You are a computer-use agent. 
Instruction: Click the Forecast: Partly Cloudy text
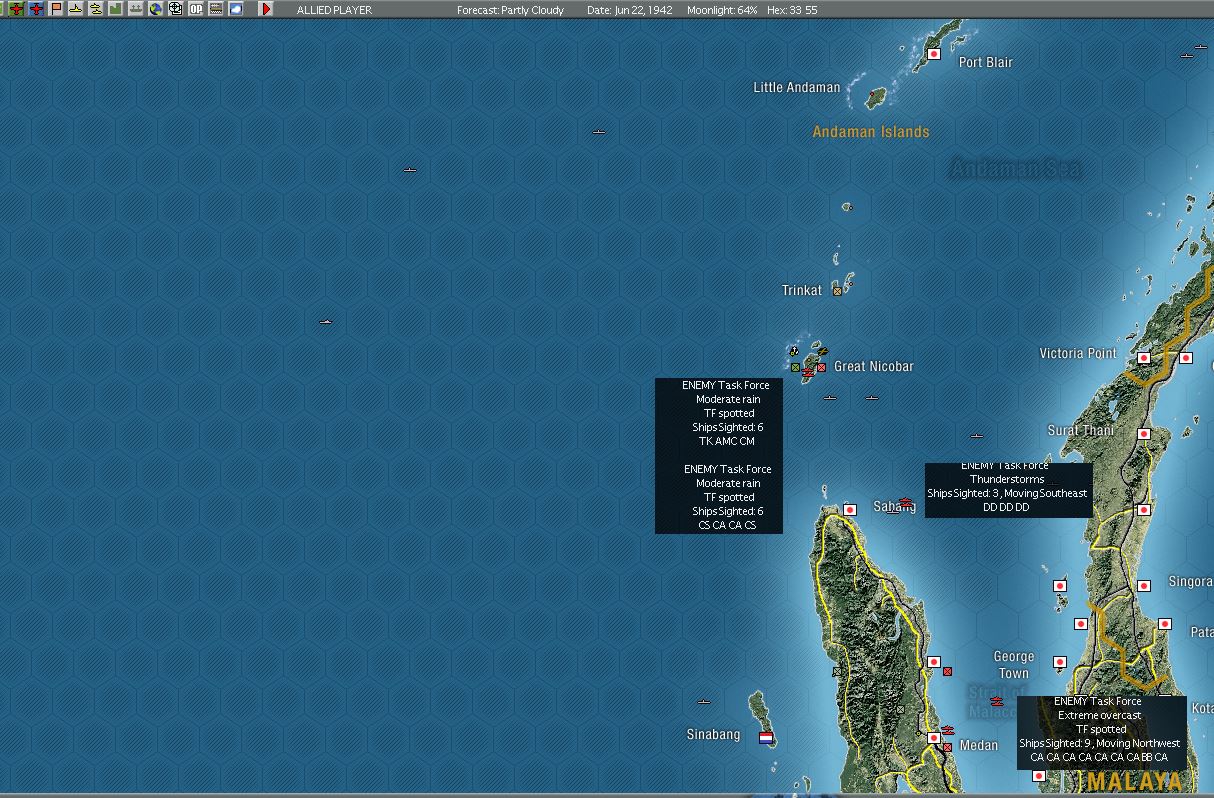tap(510, 10)
